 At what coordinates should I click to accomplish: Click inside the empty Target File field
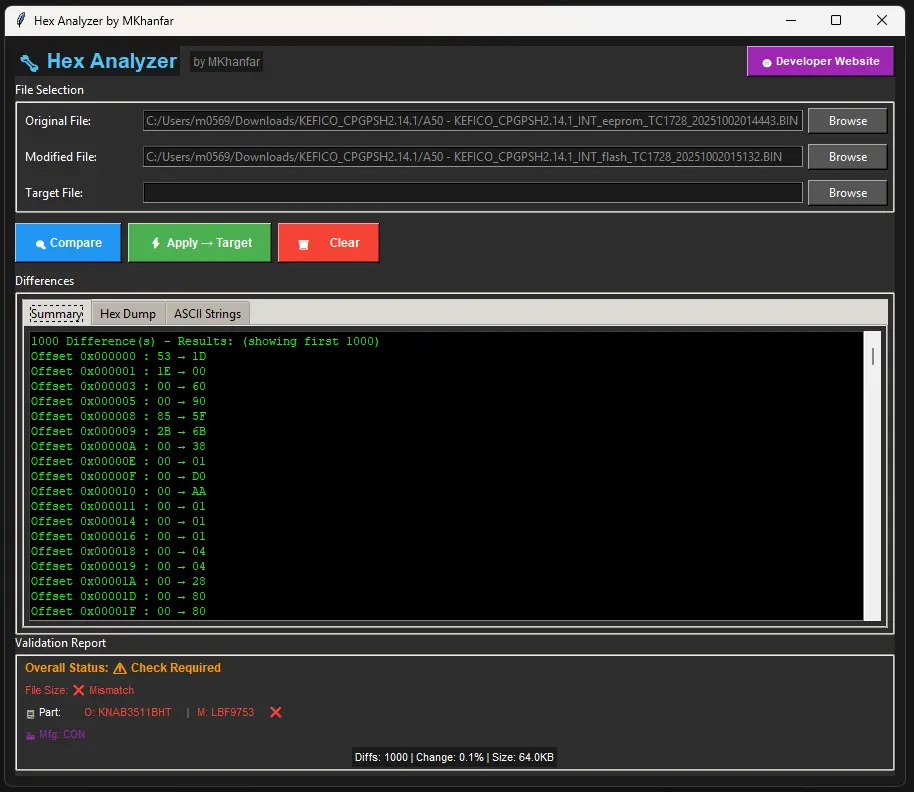tap(470, 192)
